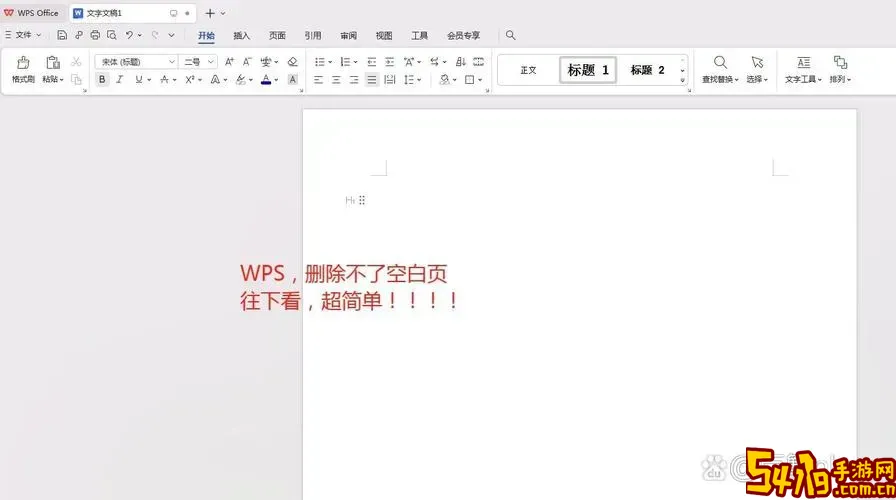Screen dimensions: 896x500
Task: Align text left
Action: coord(319,80)
